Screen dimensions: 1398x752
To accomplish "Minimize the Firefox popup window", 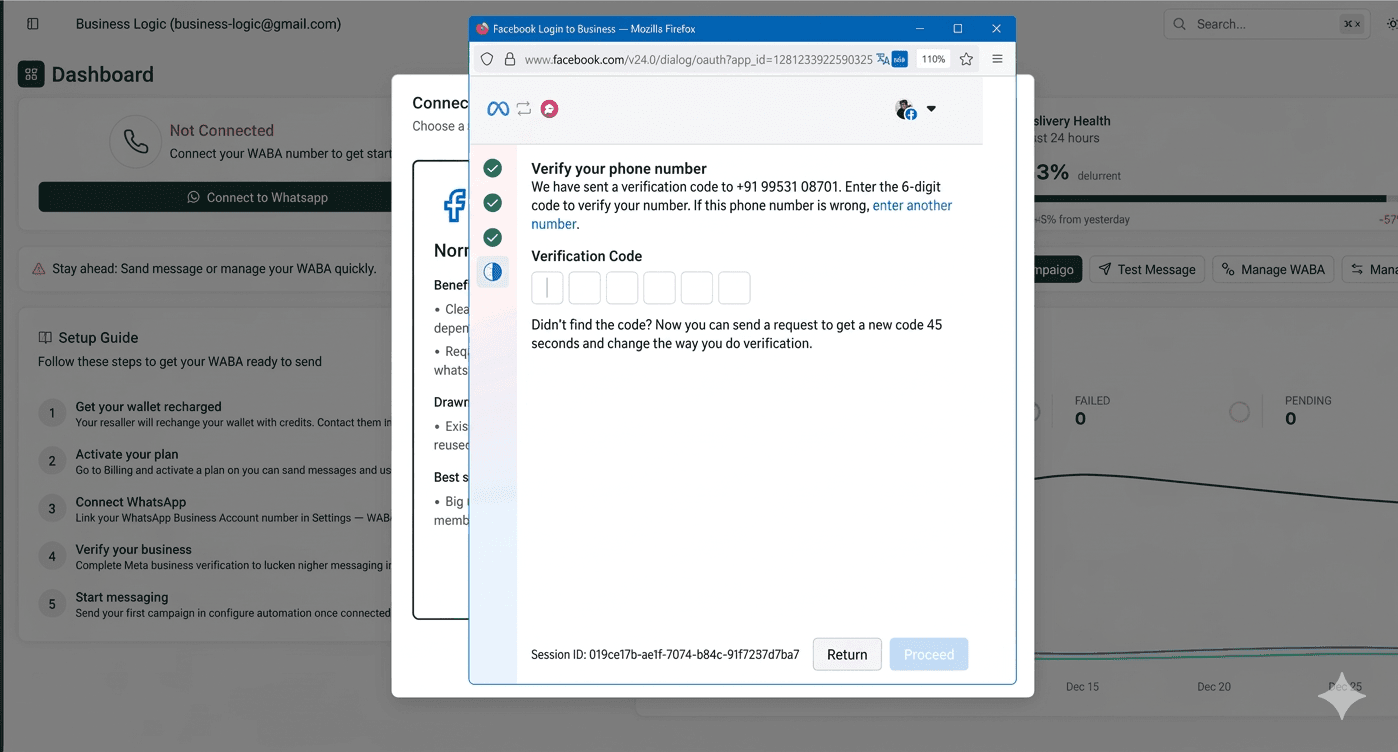I will [920, 29].
